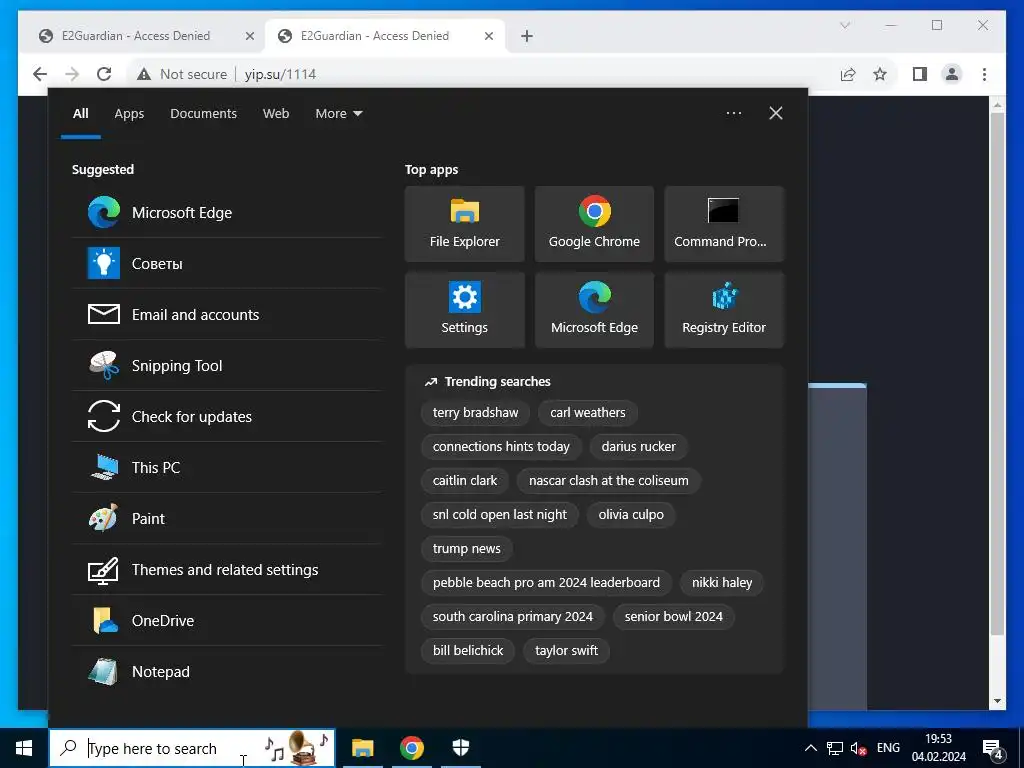Search trending 'darius rucker'
Screen dimensions: 1024x768
[638, 446]
